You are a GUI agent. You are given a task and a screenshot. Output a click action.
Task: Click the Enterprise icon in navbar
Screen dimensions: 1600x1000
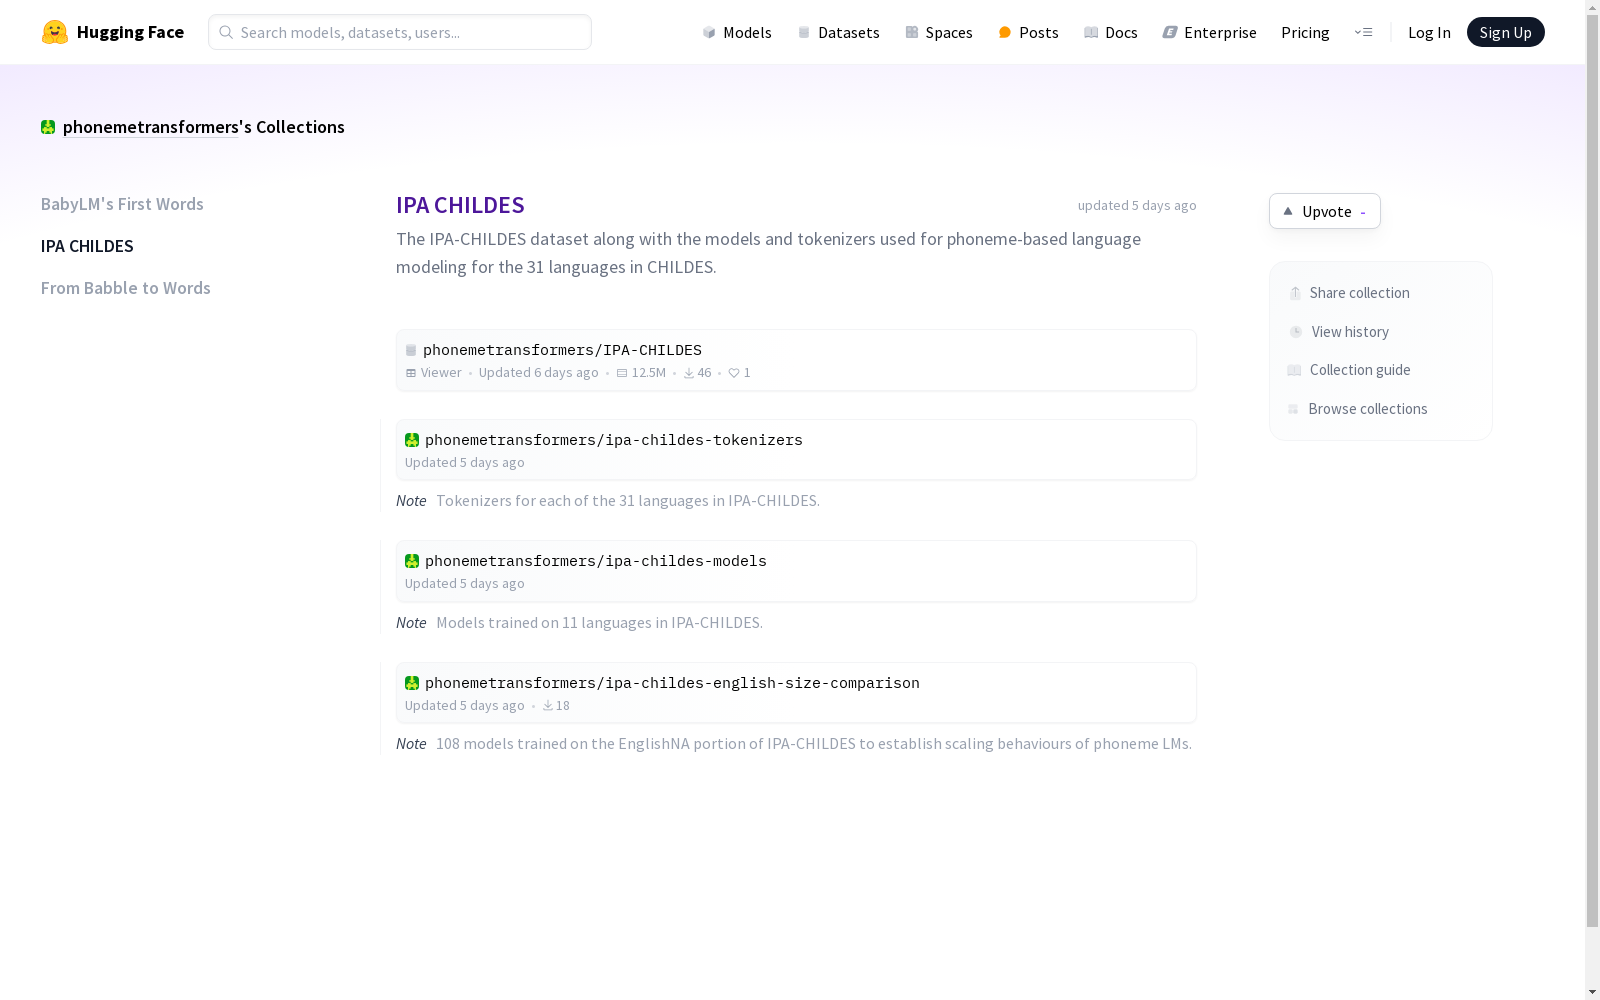[1170, 32]
